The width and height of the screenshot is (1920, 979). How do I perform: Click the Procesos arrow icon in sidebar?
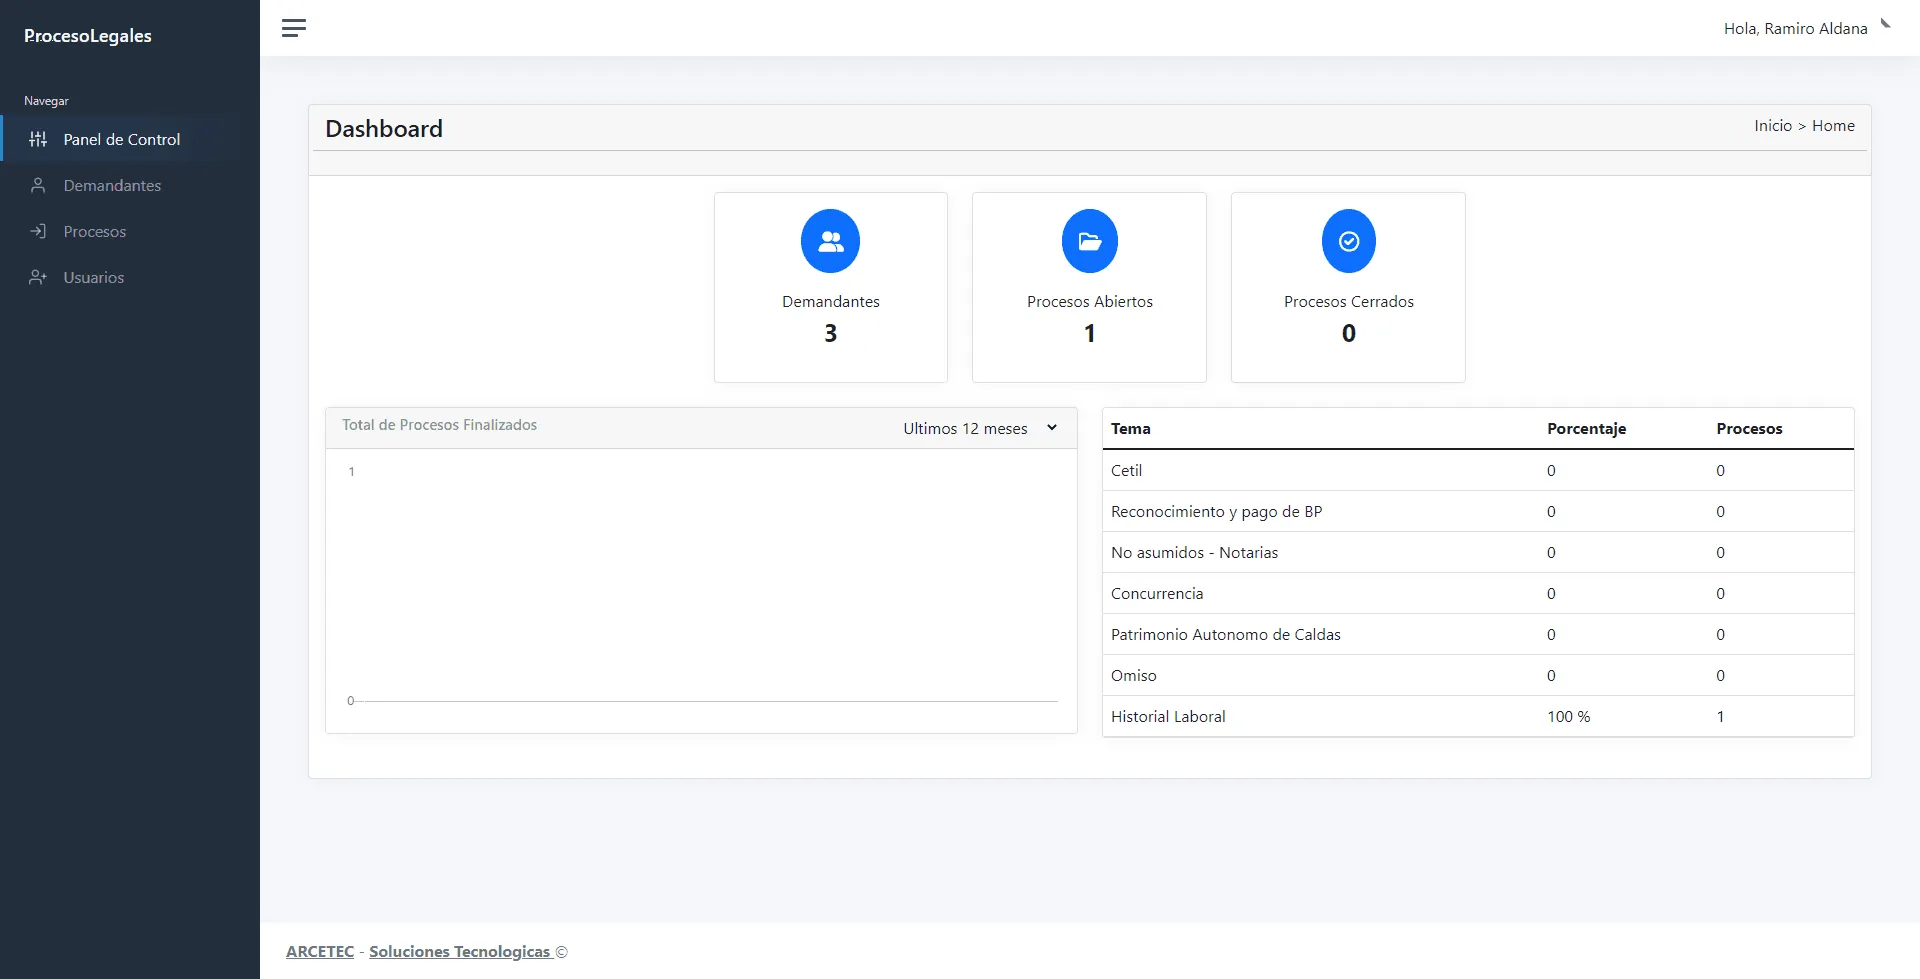pyautogui.click(x=38, y=232)
